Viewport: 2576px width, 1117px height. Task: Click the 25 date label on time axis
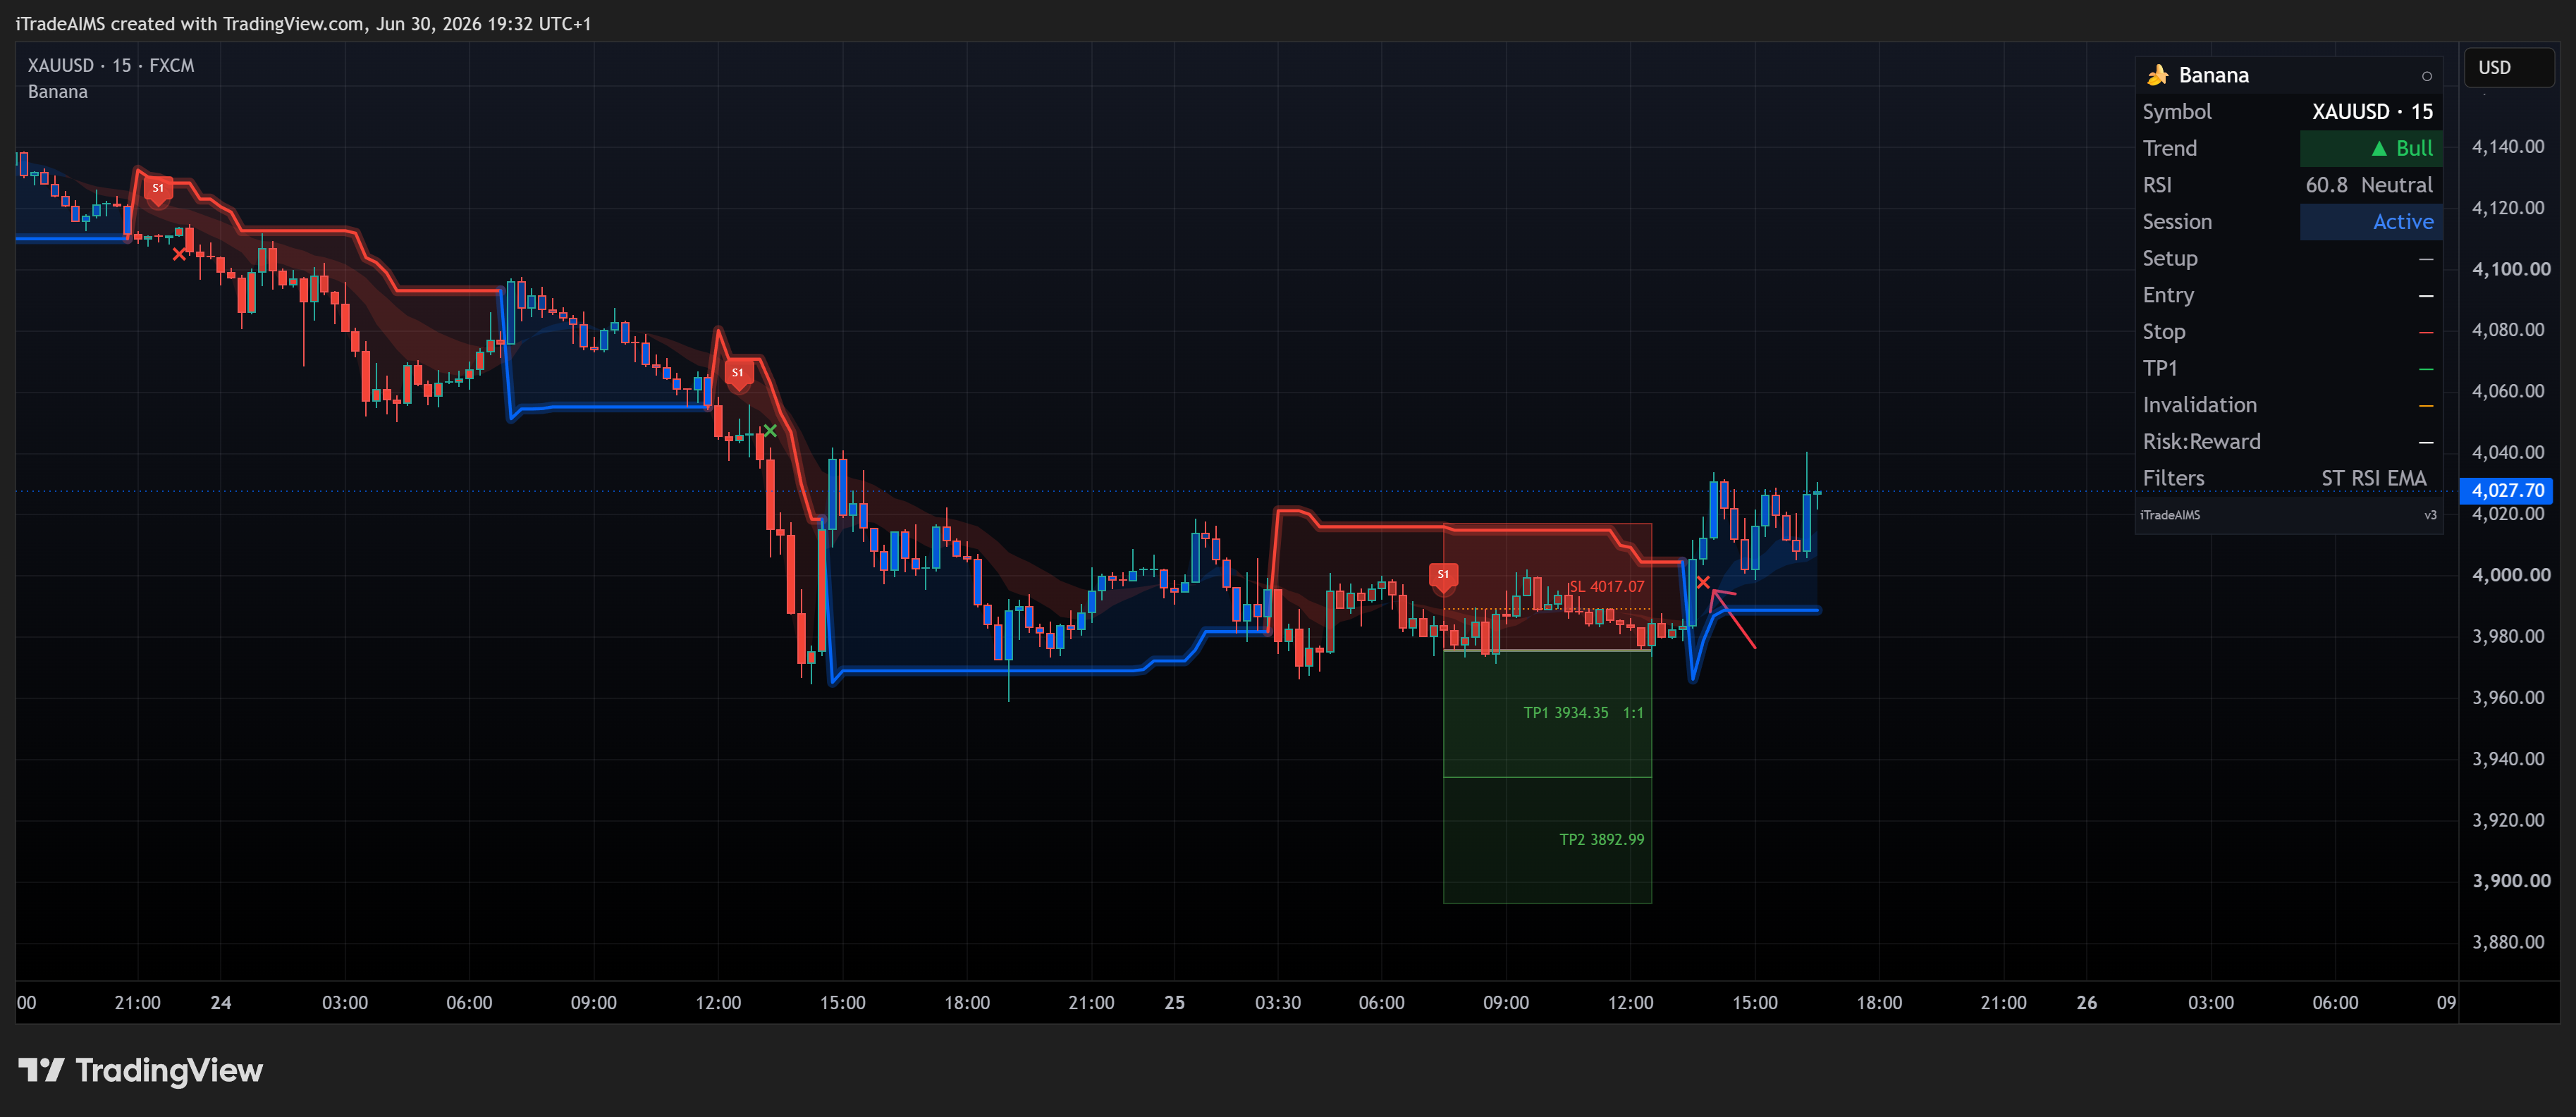pos(1174,1003)
